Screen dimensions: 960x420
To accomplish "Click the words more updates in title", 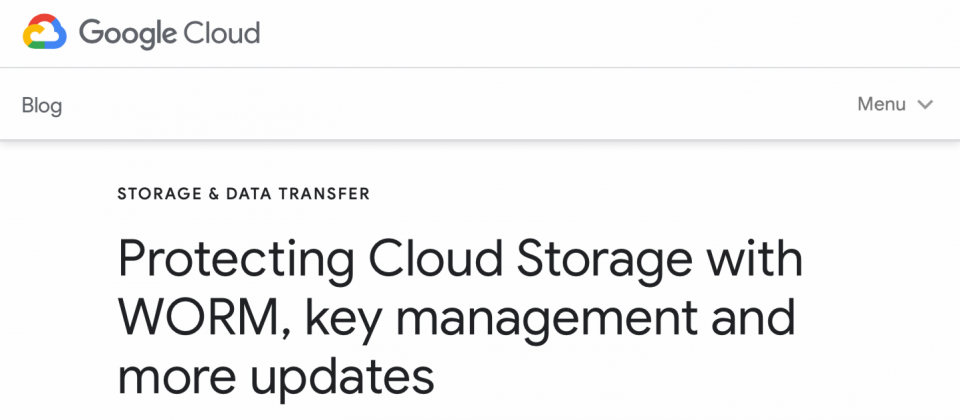I will [276, 376].
